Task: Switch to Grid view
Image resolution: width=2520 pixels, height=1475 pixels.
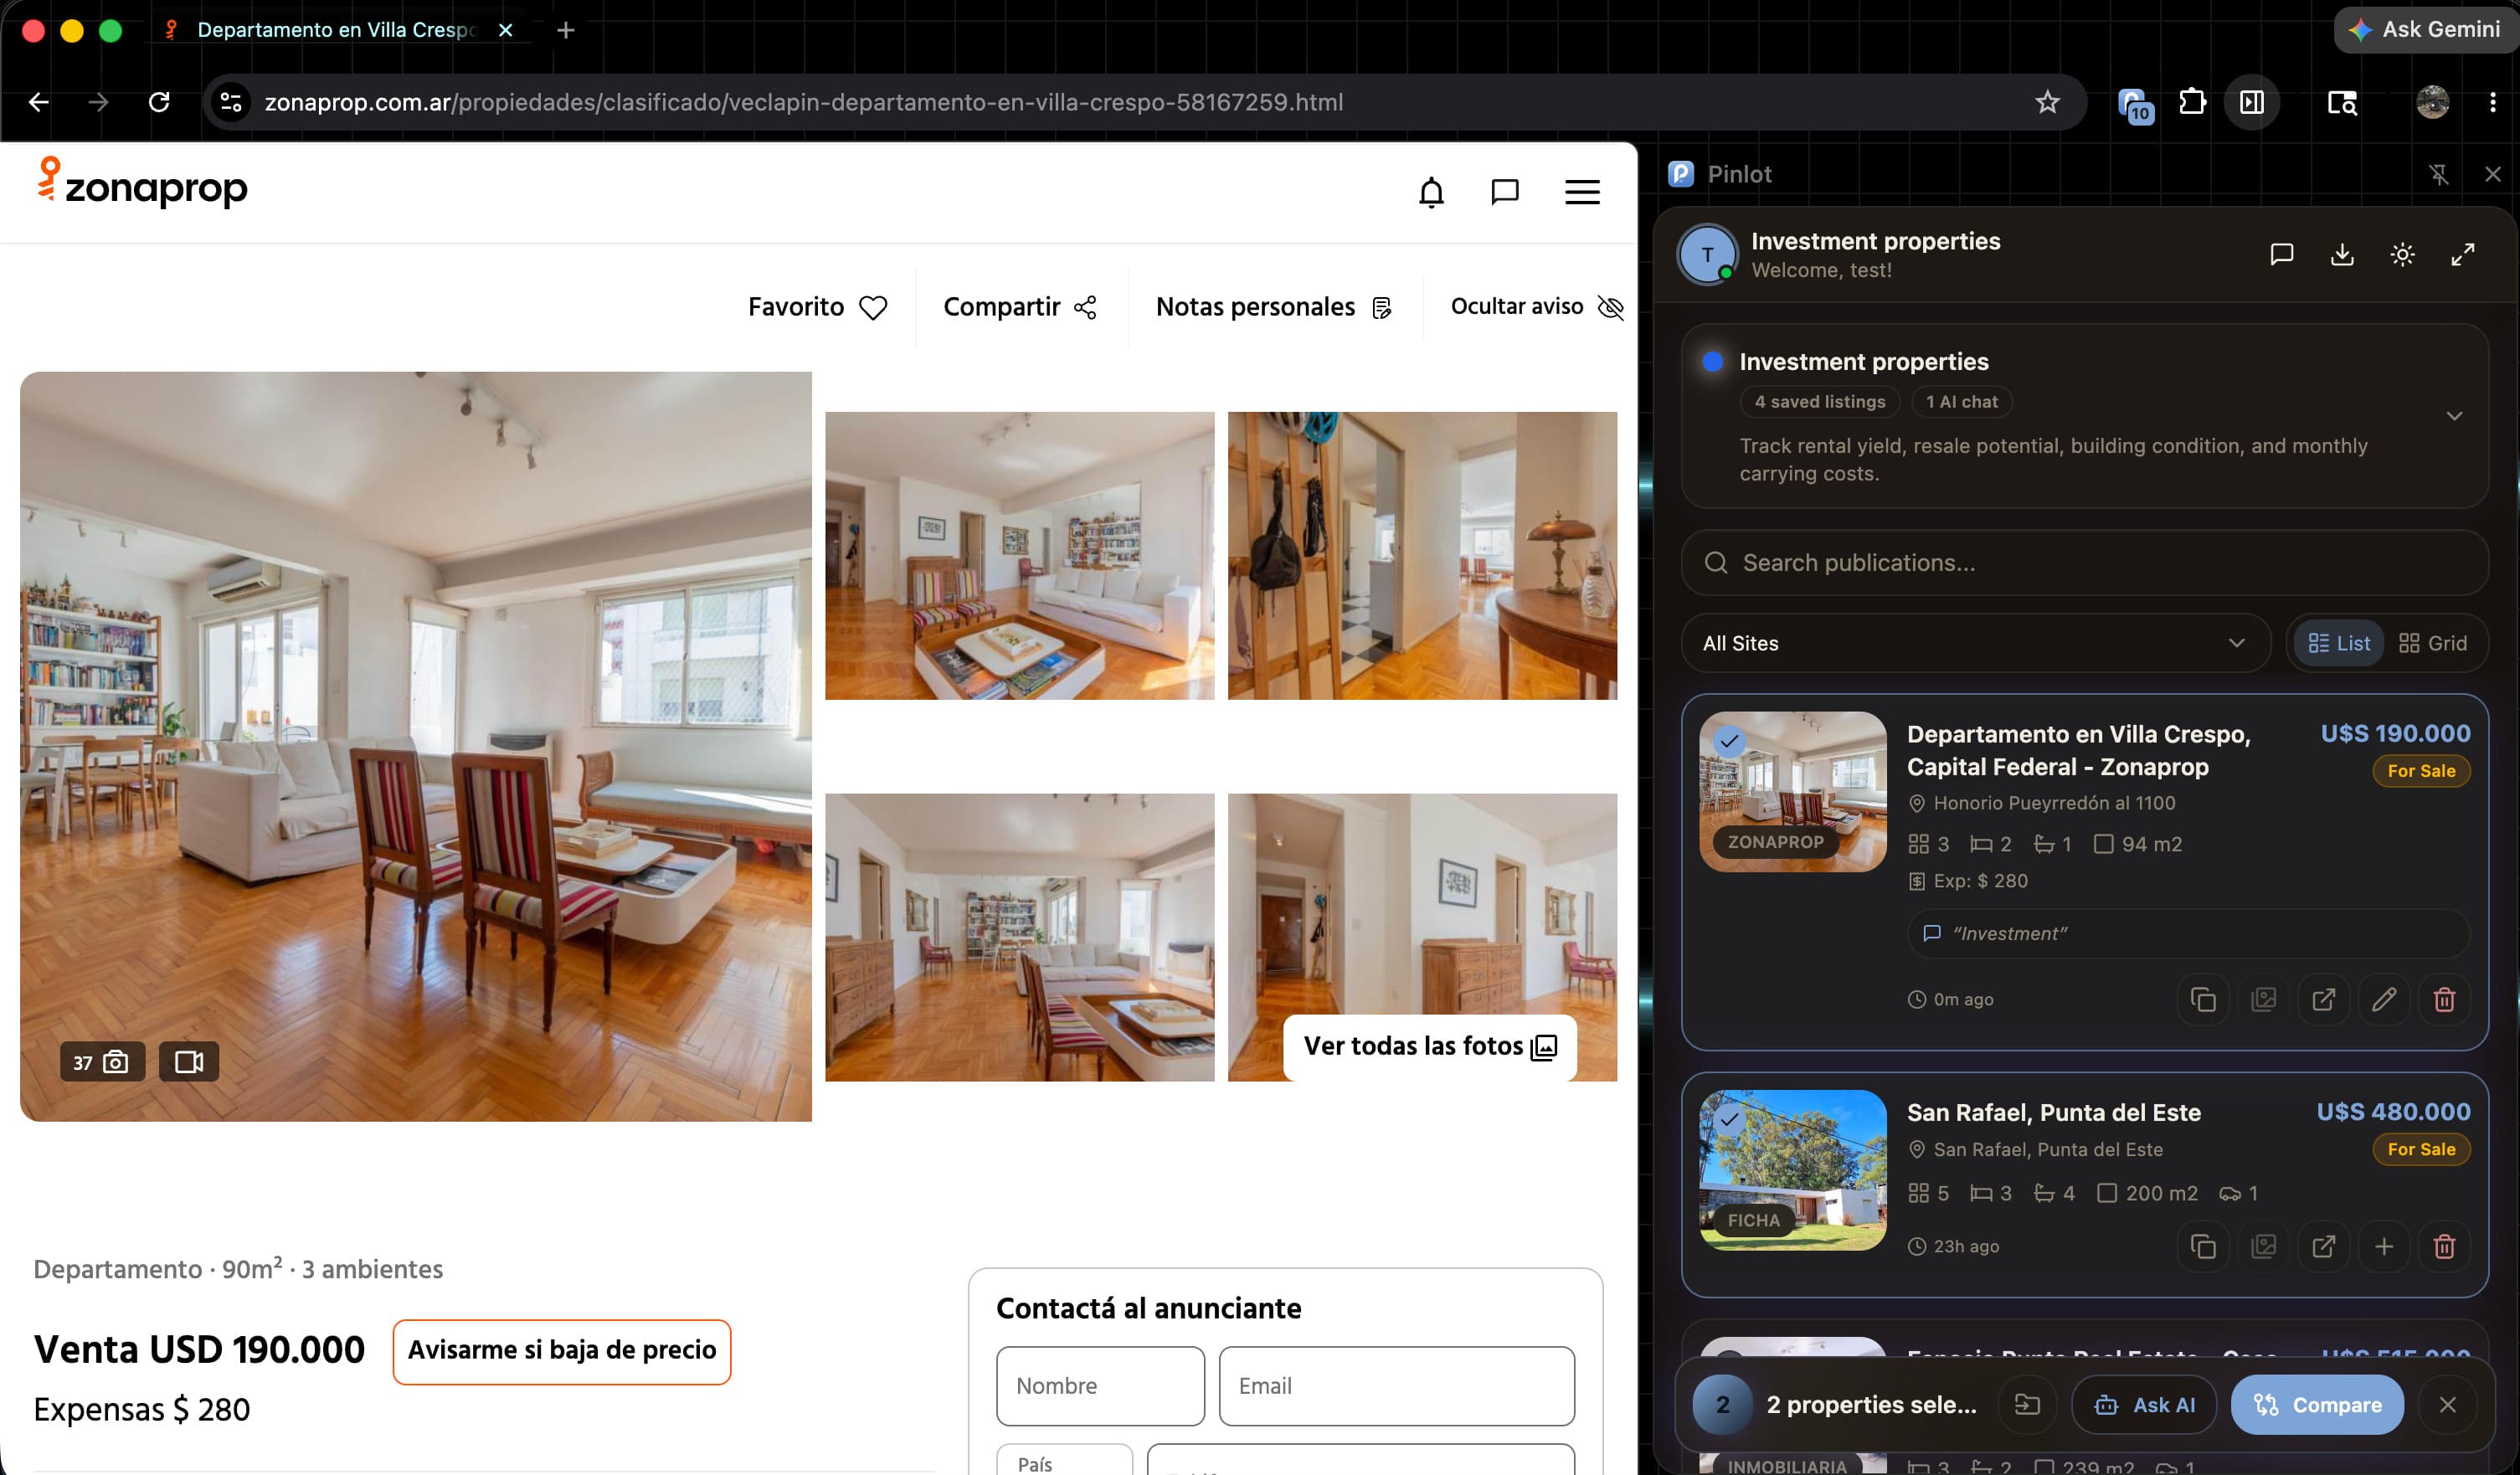Action: pyautogui.click(x=2433, y=643)
